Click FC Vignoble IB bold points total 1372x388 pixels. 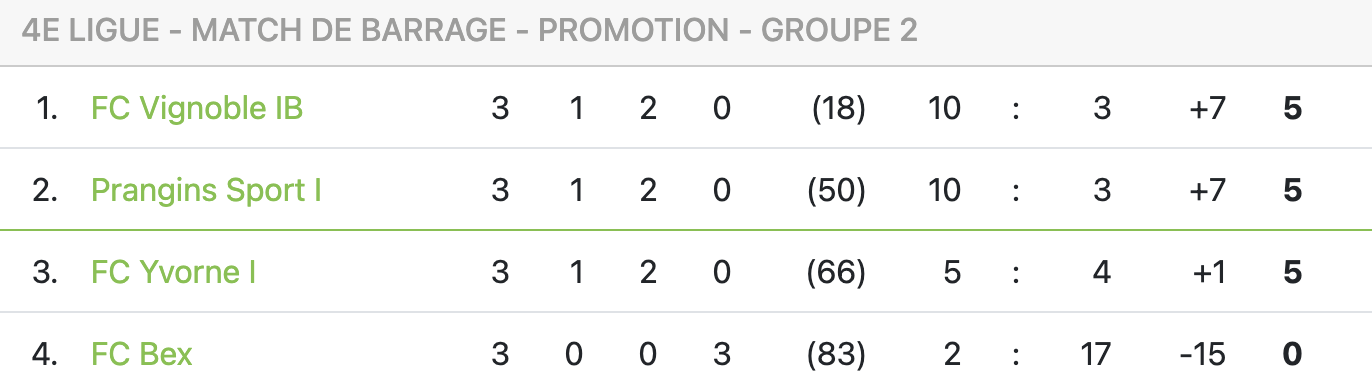[x=1292, y=108]
